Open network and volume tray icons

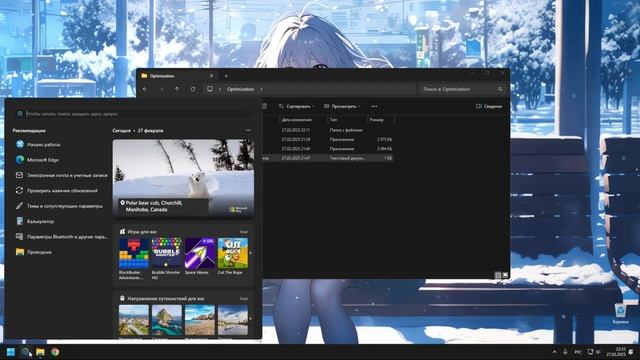tap(593, 352)
